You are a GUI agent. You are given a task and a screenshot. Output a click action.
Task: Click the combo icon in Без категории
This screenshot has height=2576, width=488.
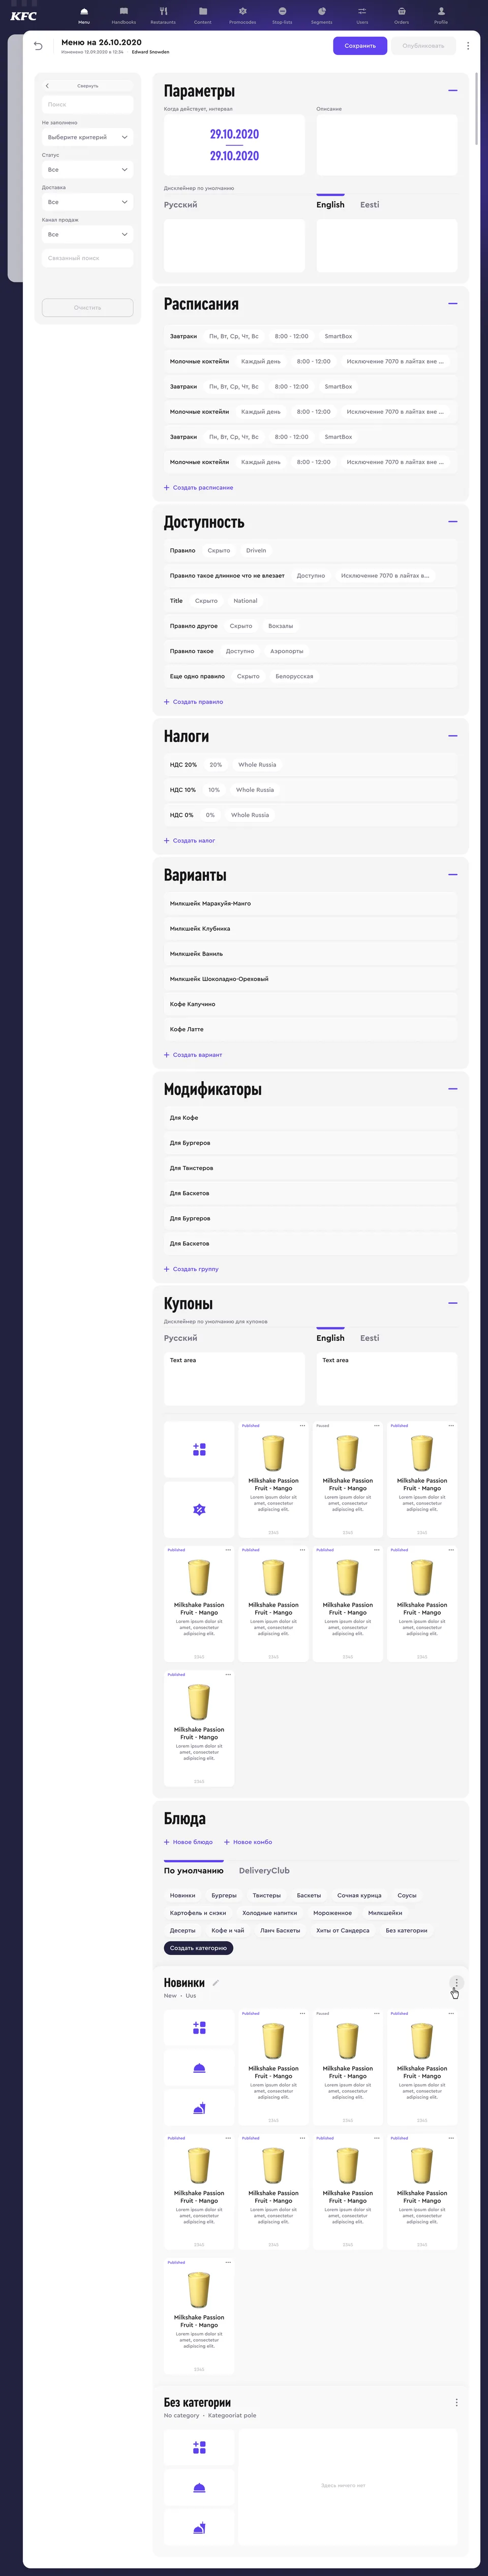(x=199, y=2528)
